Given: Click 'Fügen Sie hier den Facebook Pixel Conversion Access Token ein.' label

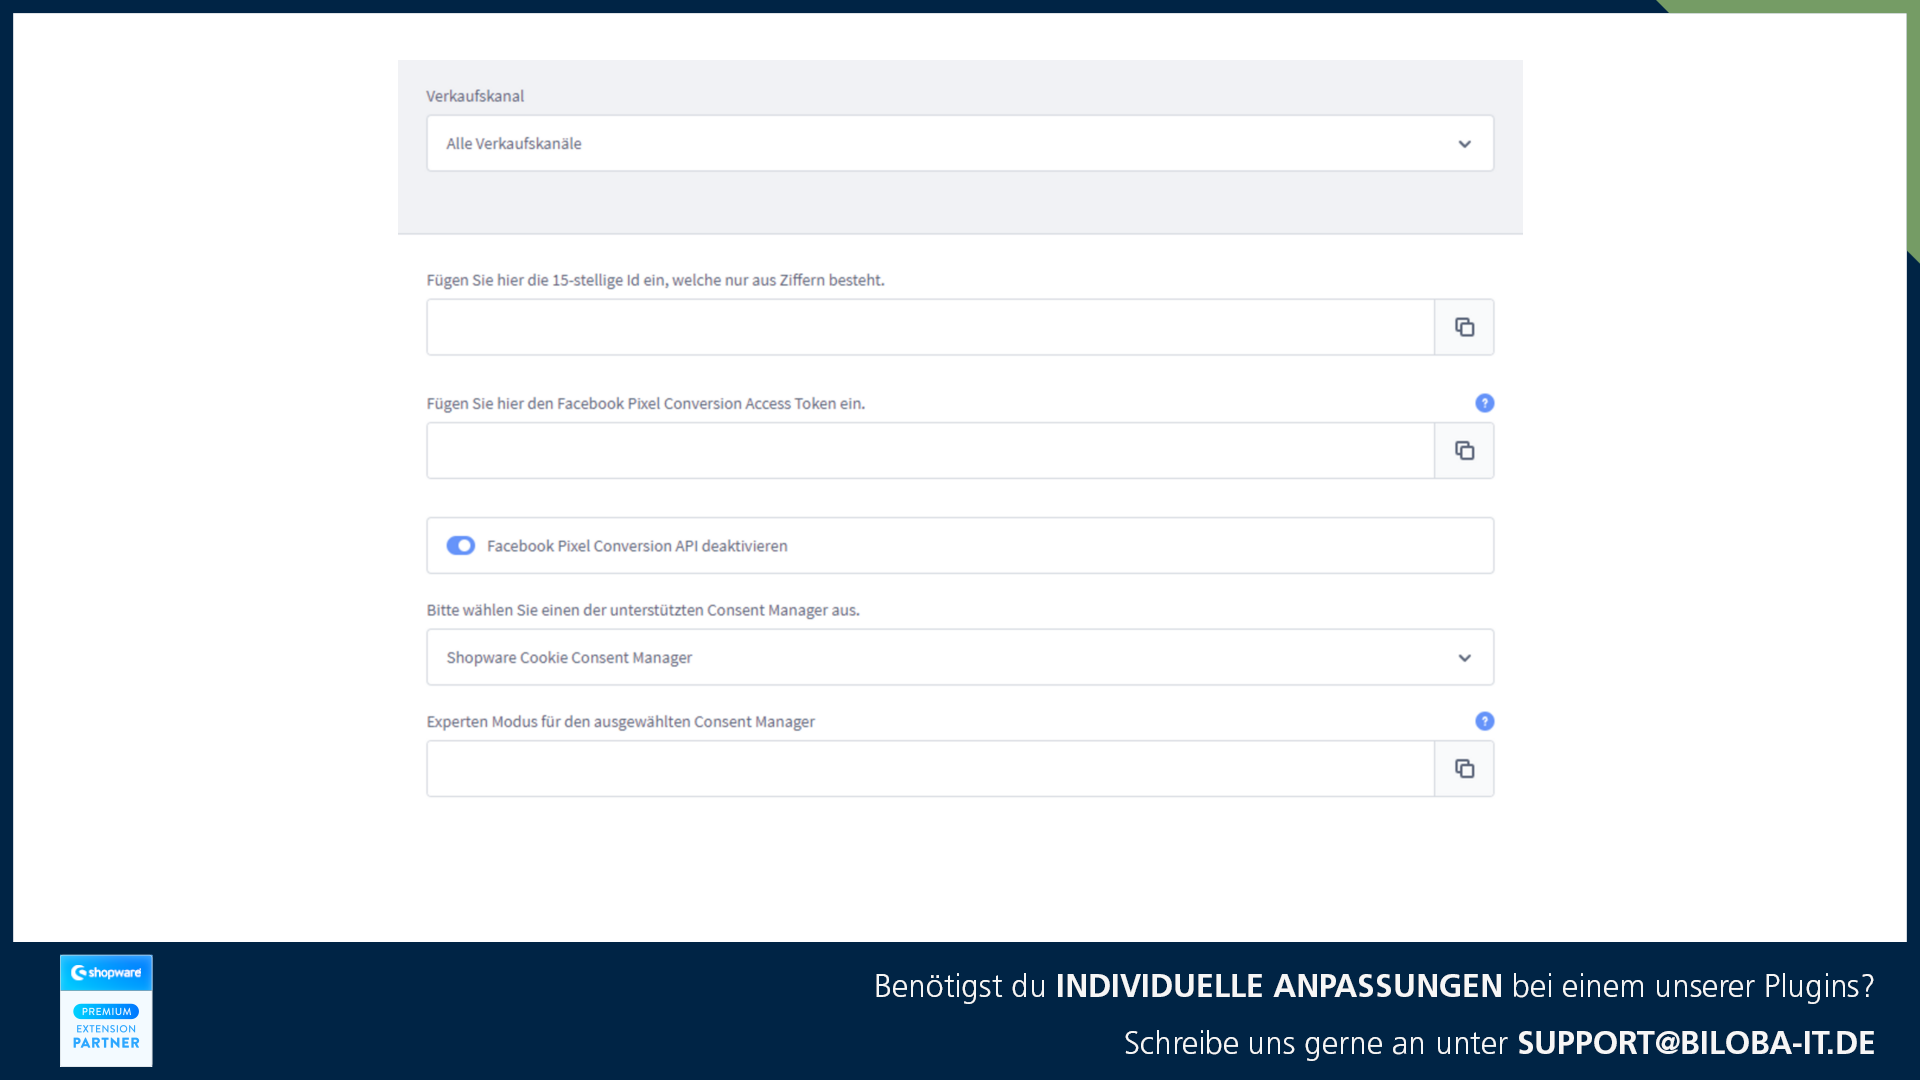Looking at the screenshot, I should (x=646, y=403).
